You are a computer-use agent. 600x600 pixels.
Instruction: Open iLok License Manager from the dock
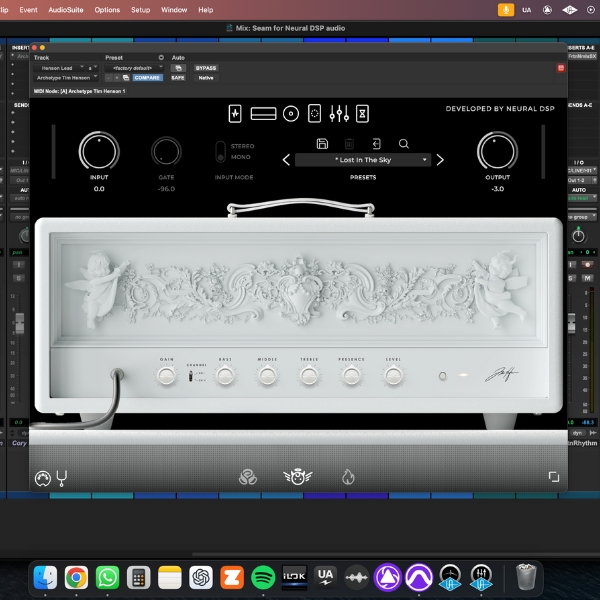pos(294,577)
